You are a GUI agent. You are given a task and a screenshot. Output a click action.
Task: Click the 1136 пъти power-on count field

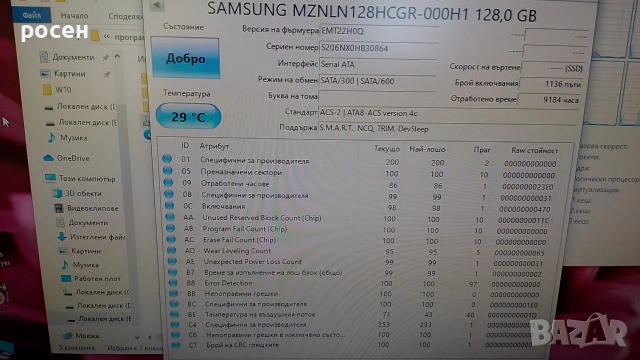[x=551, y=84]
